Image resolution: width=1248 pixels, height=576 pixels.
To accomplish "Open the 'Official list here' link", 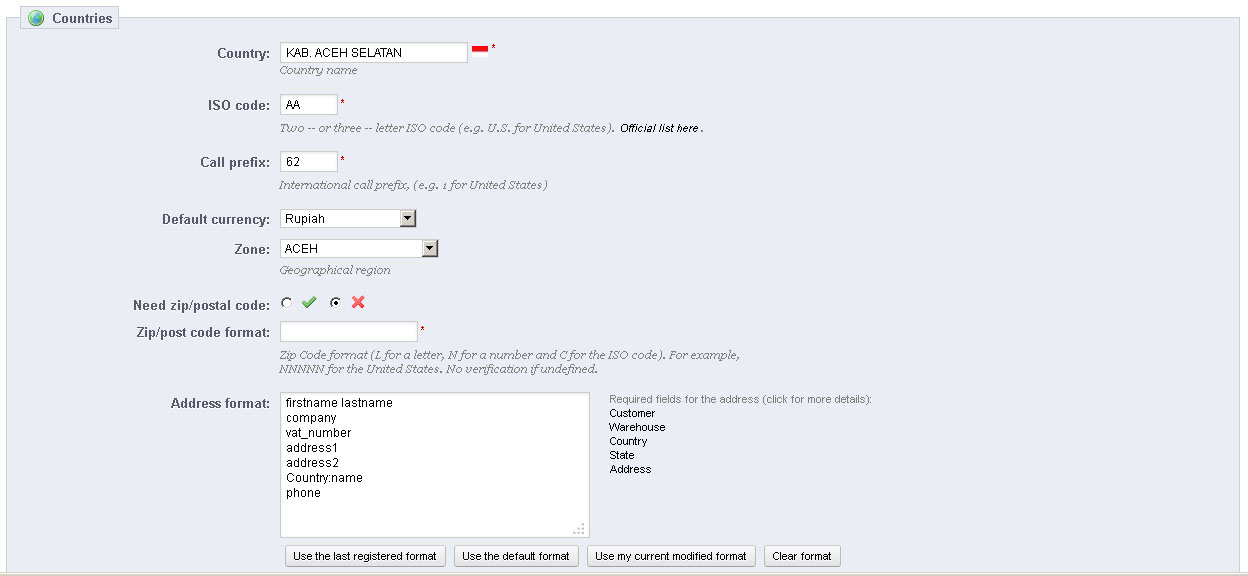I will [659, 128].
